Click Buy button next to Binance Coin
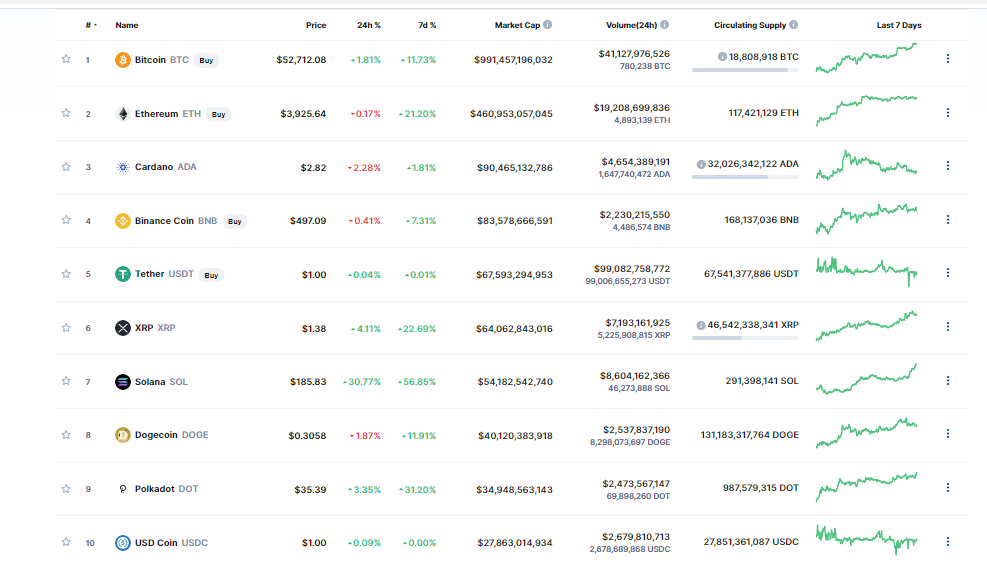The image size is (987, 567). pos(235,222)
